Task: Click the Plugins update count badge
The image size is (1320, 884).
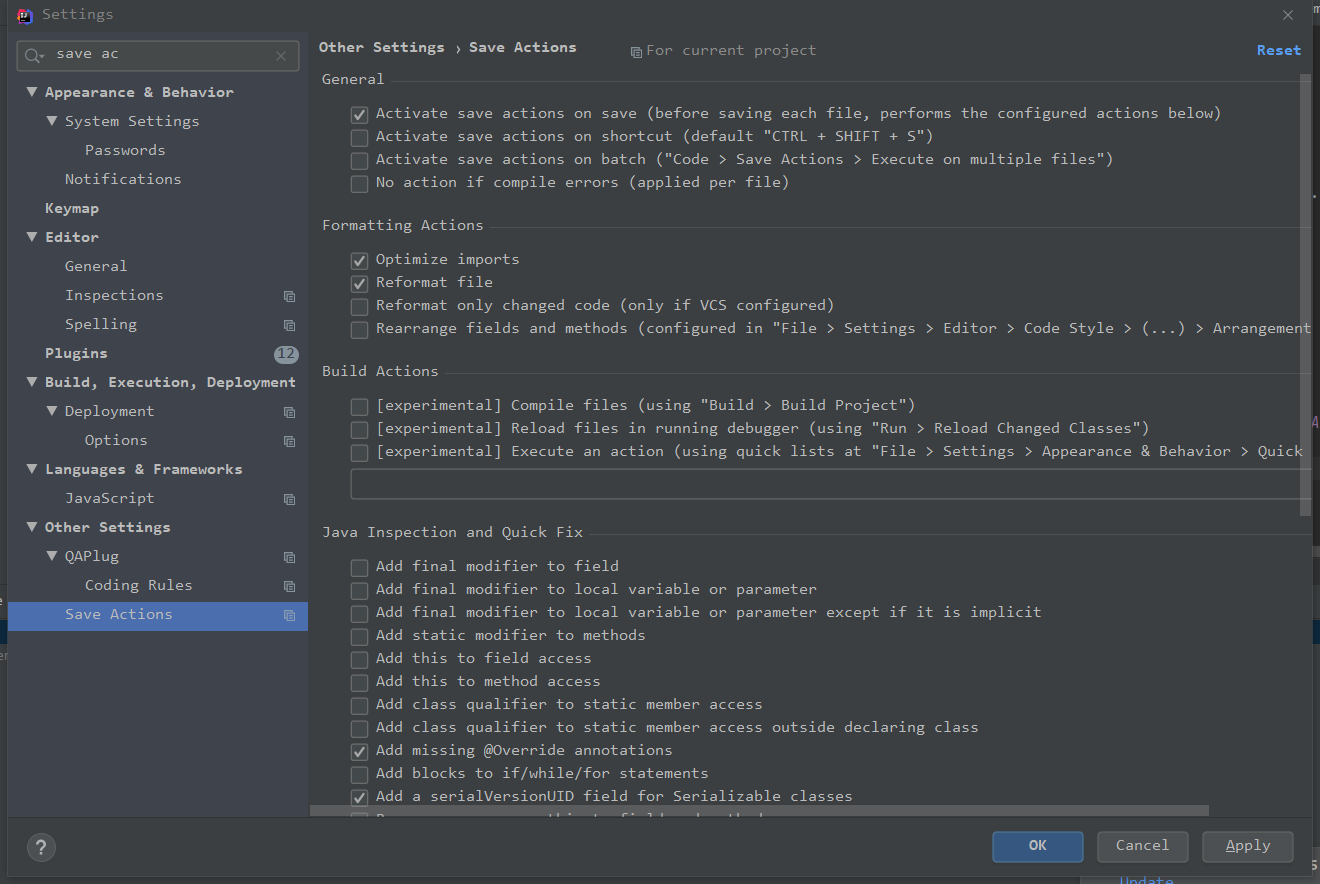Action: coord(286,354)
